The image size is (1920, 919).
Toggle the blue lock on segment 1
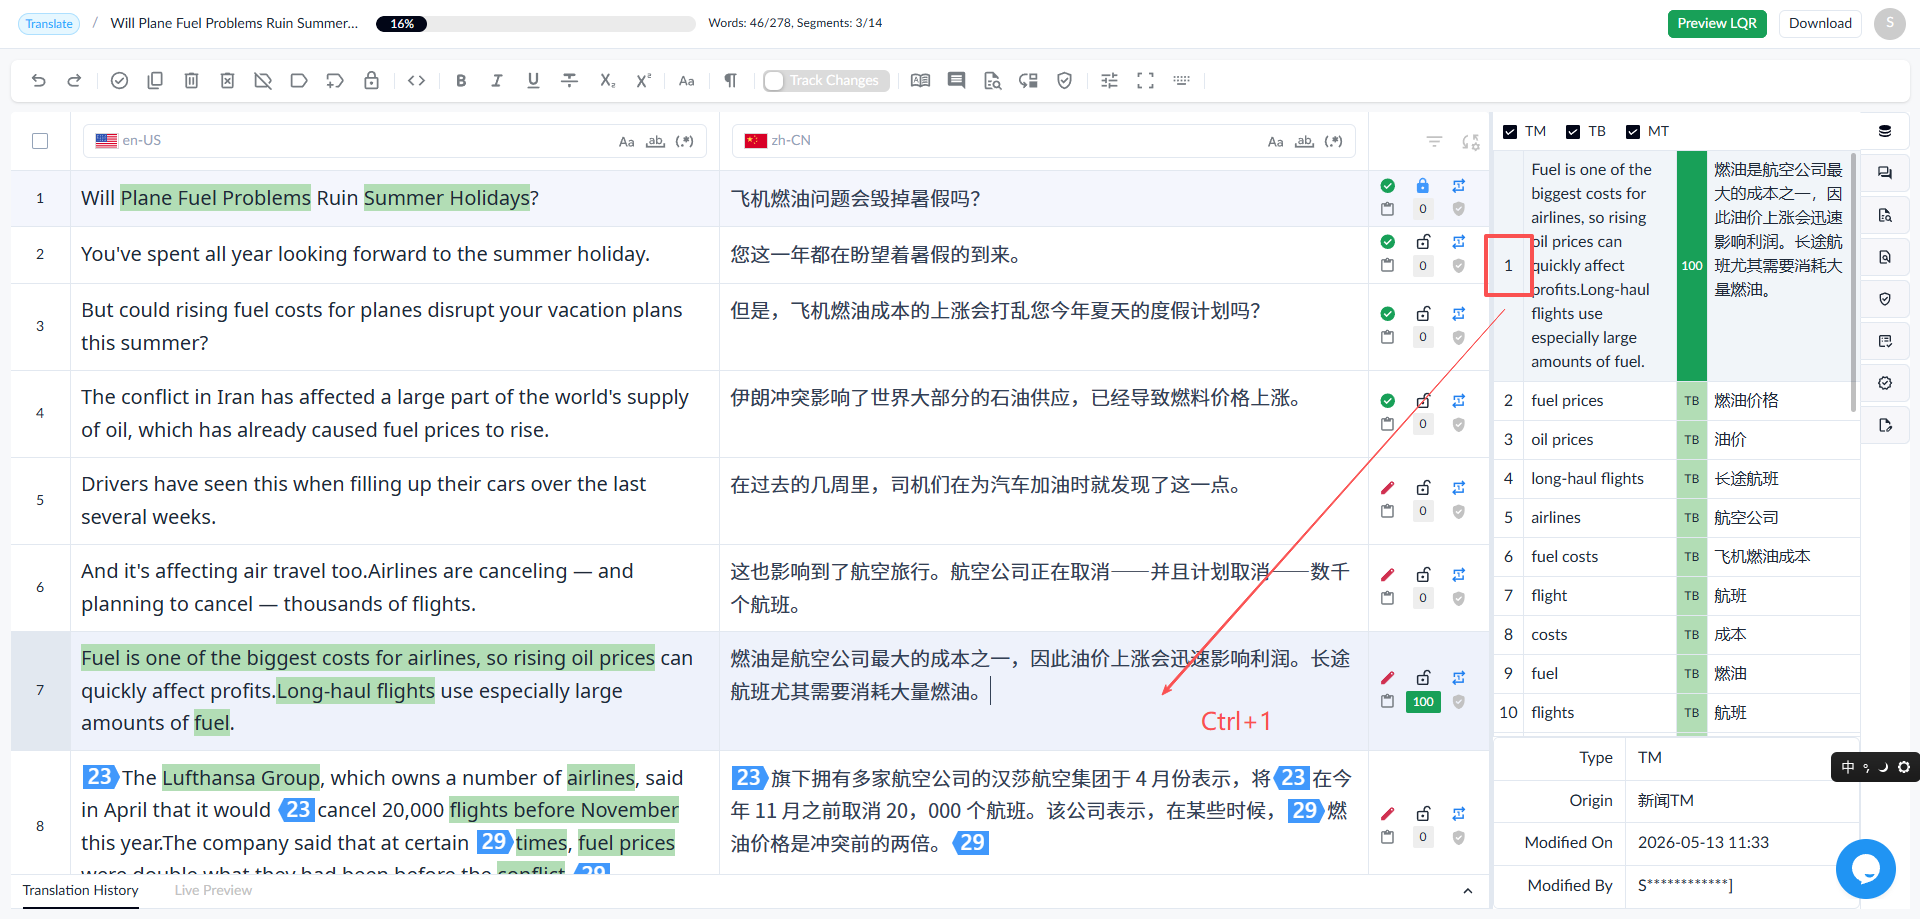(1422, 186)
